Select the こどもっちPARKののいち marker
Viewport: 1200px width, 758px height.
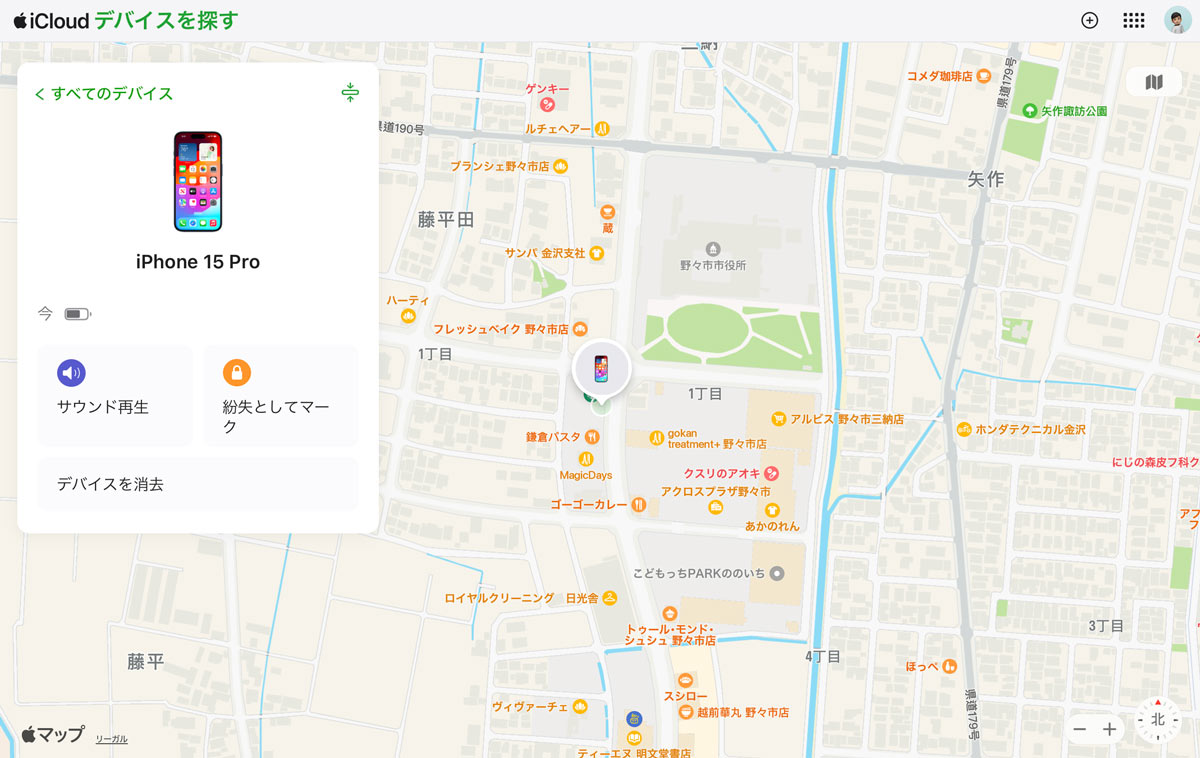779,573
